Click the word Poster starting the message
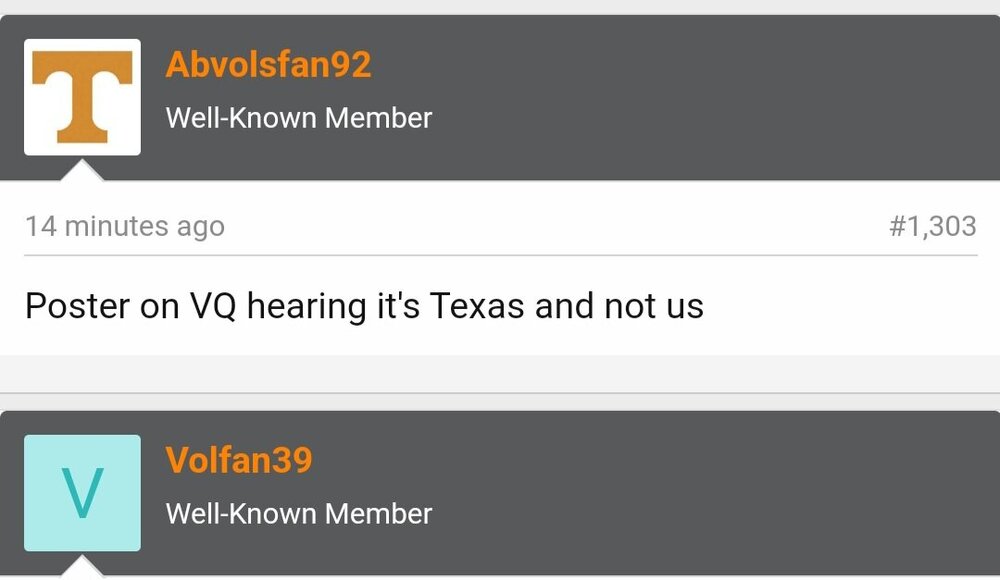The width and height of the screenshot is (1000, 580). coord(78,306)
